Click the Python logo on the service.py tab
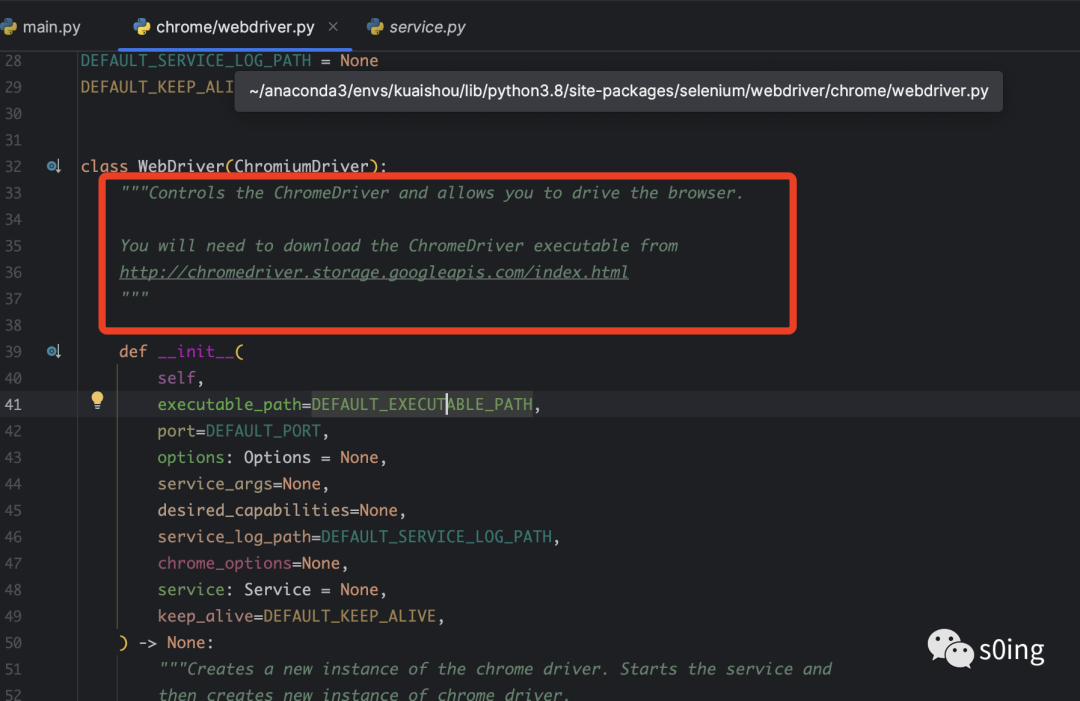 (x=374, y=26)
